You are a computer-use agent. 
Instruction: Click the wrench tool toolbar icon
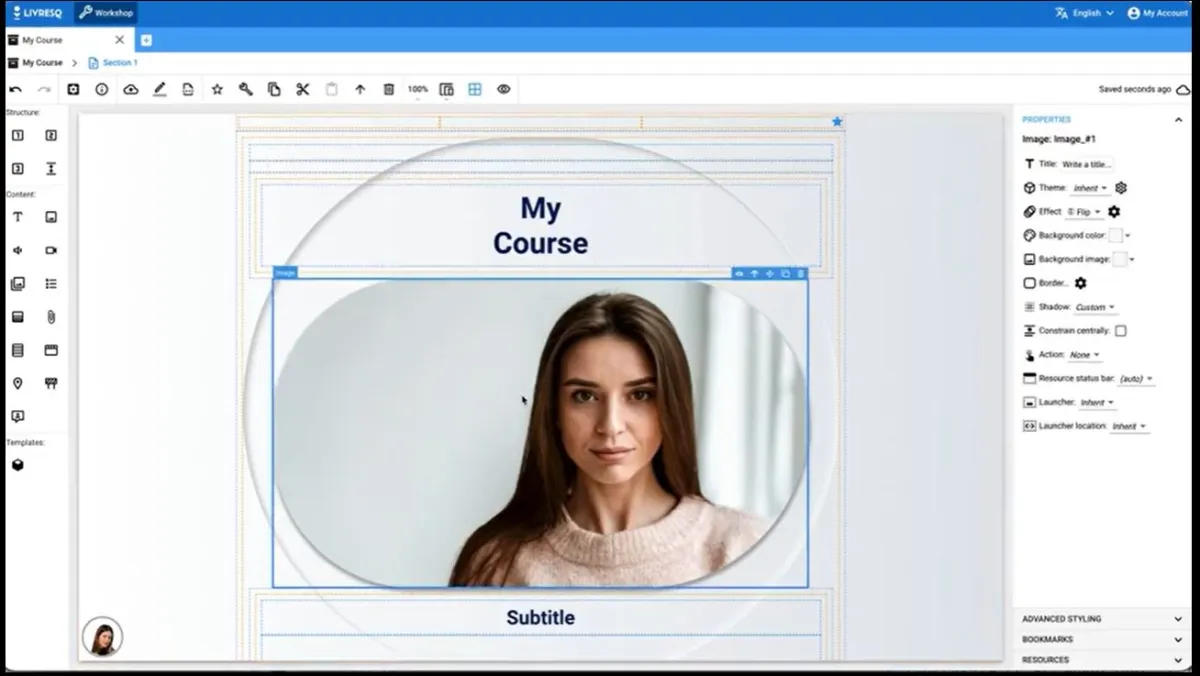[246, 89]
